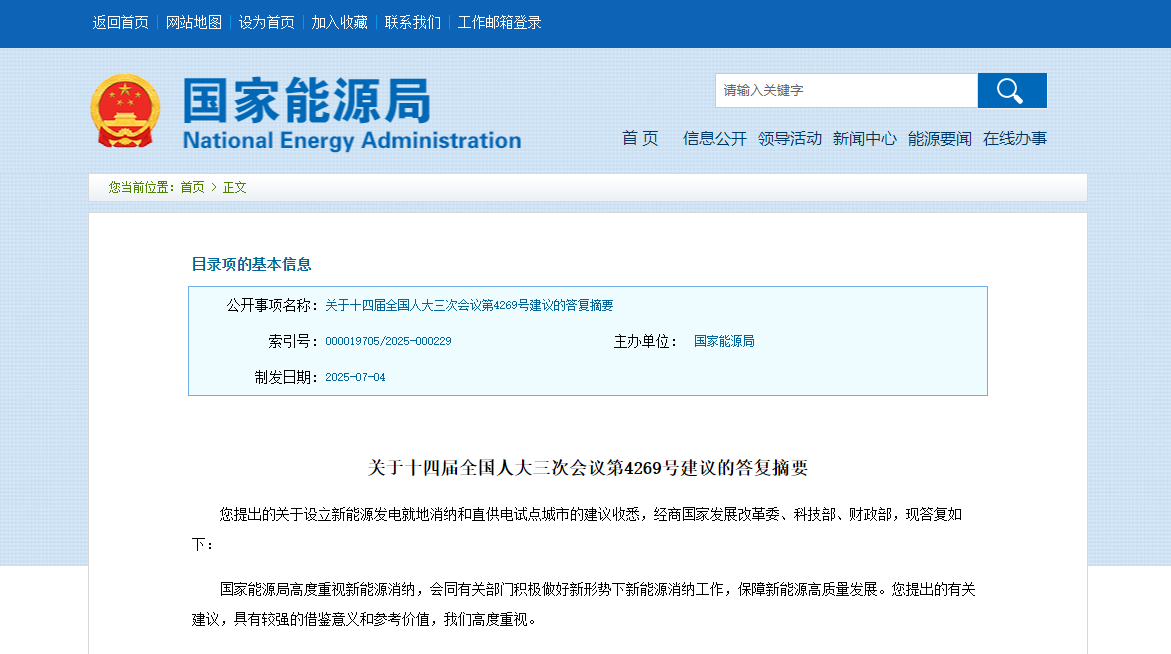The height and width of the screenshot is (654, 1171).
Task: Click the 公开事项名称 document title link
Action: tap(468, 306)
